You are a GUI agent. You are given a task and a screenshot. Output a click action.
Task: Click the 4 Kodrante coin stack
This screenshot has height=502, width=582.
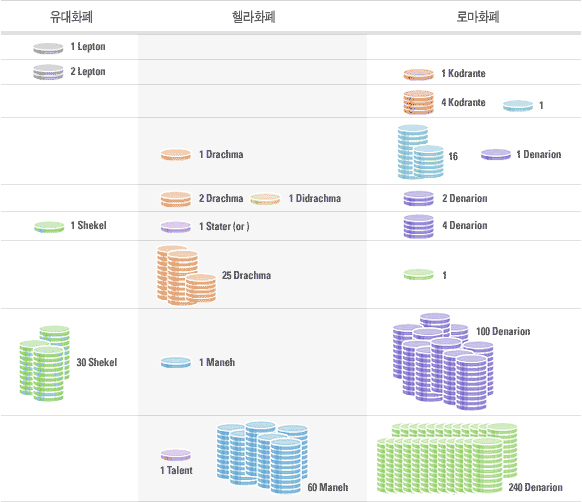click(x=419, y=102)
